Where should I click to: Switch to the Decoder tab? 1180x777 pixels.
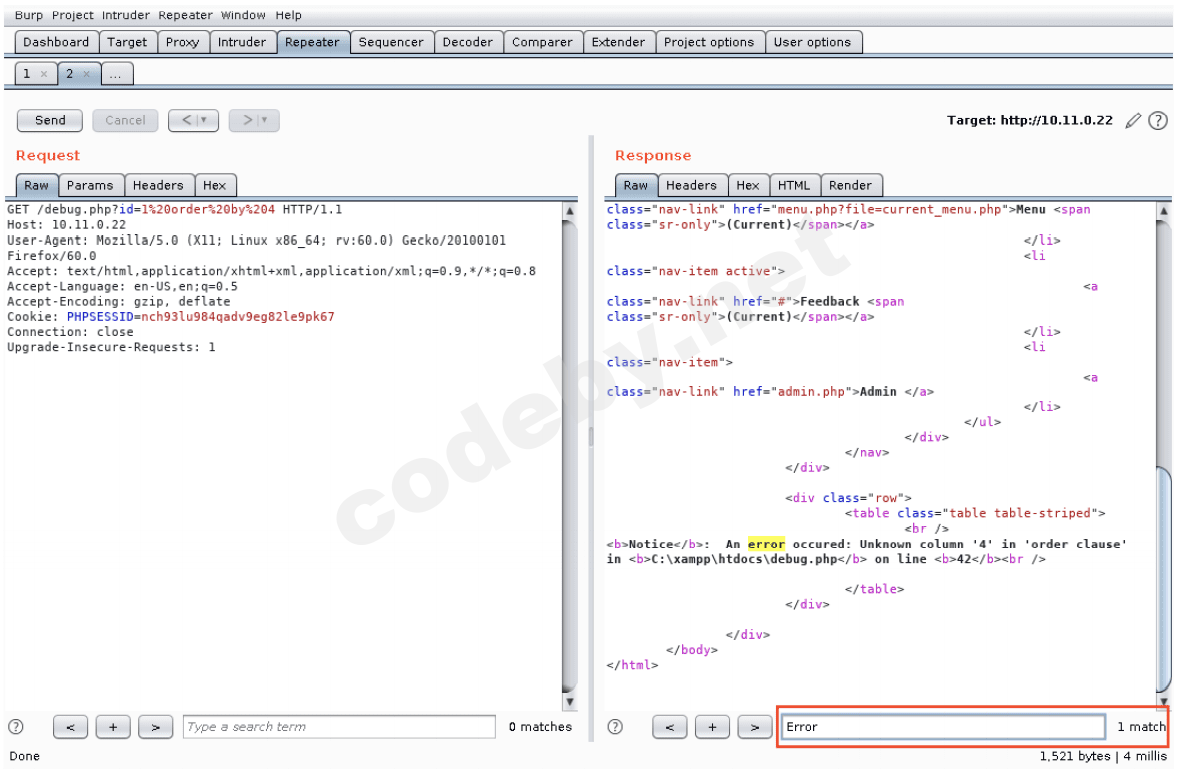point(467,42)
